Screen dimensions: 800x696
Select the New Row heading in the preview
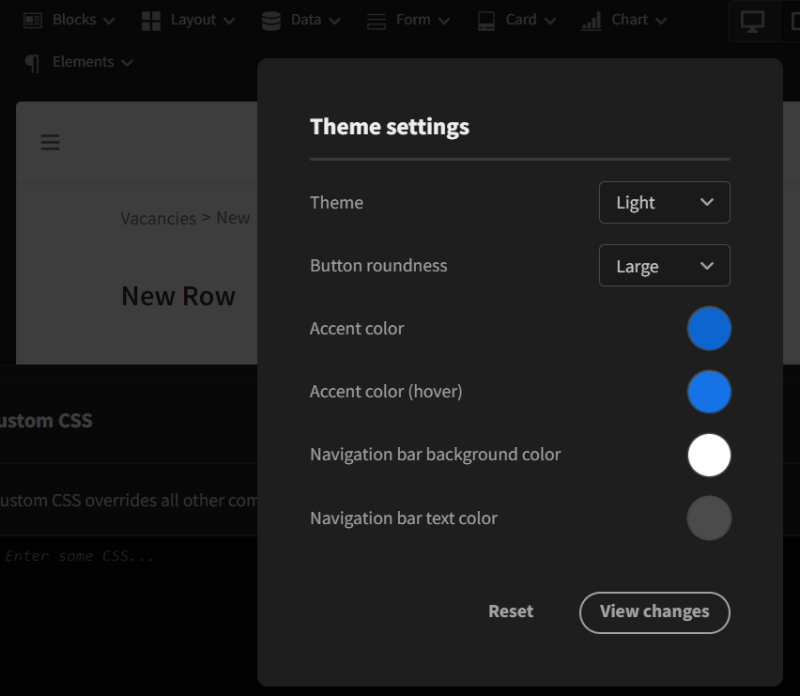tap(178, 296)
